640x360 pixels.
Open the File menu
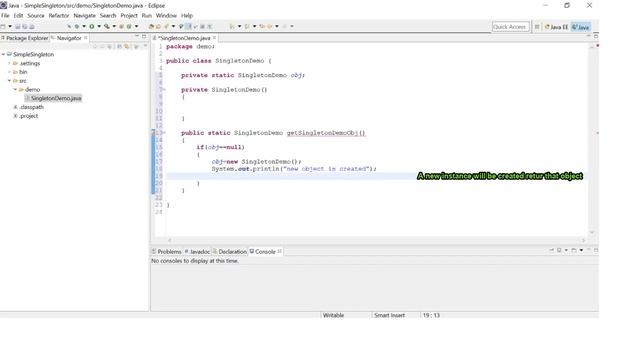[5, 16]
